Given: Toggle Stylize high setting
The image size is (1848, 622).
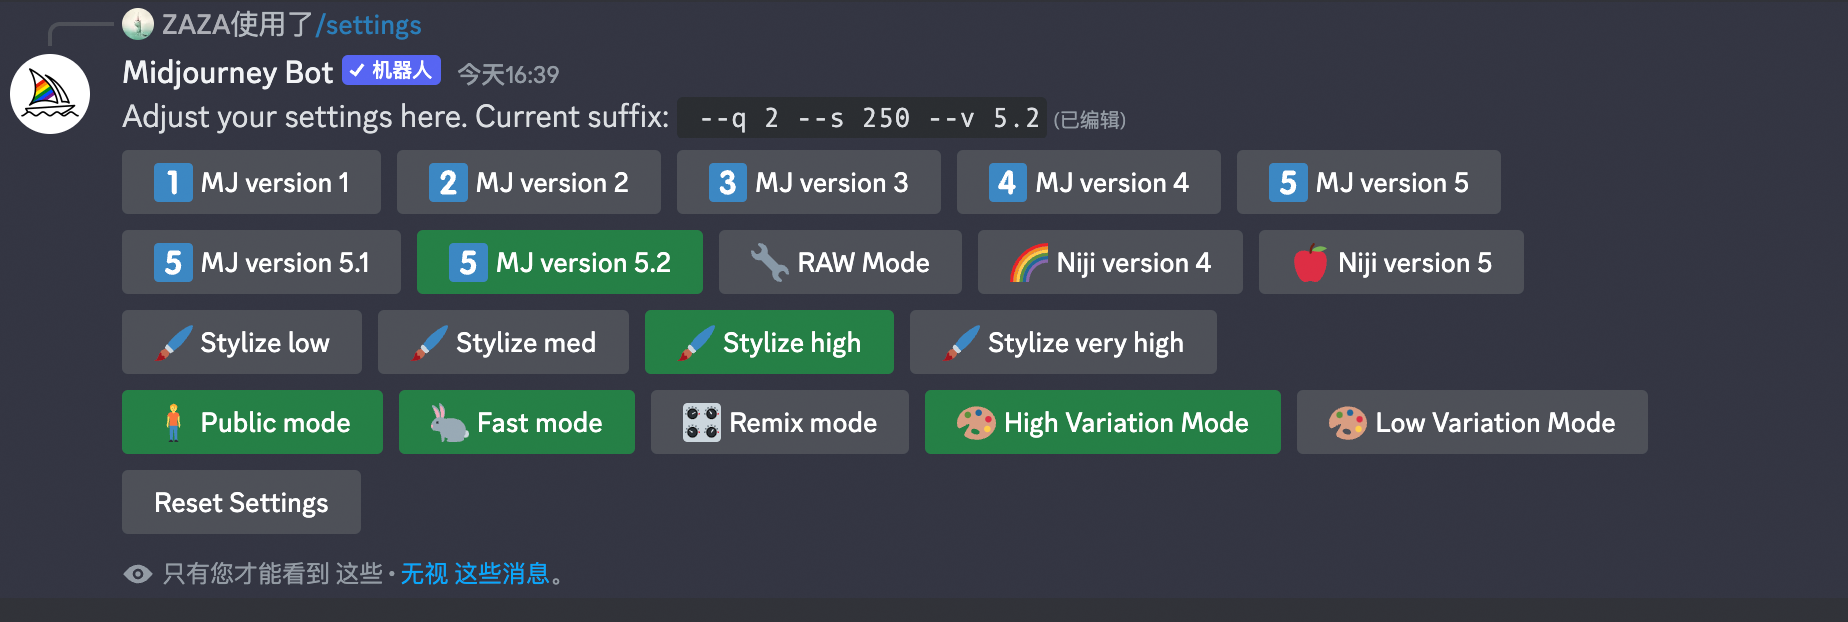Looking at the screenshot, I should tap(769, 342).
